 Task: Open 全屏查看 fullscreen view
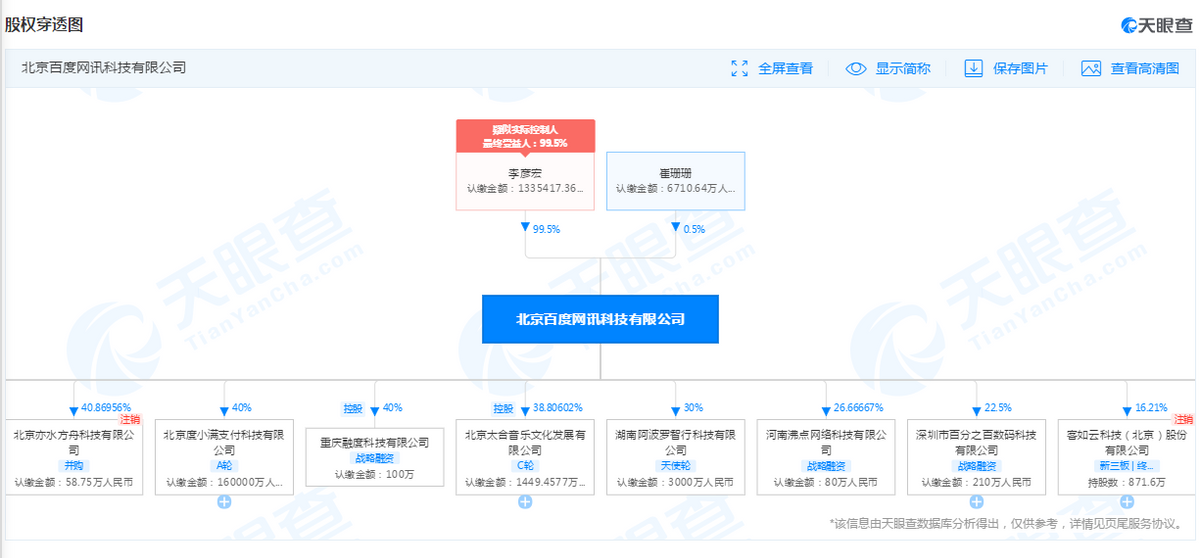785,68
